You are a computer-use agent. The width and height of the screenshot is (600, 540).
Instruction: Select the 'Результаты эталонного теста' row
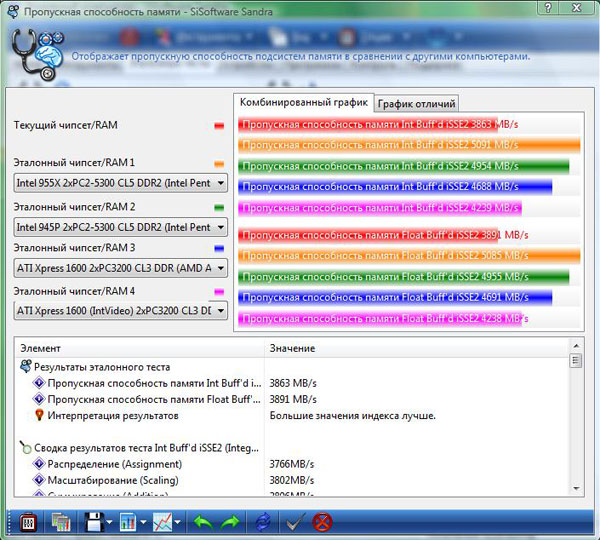(x=102, y=367)
